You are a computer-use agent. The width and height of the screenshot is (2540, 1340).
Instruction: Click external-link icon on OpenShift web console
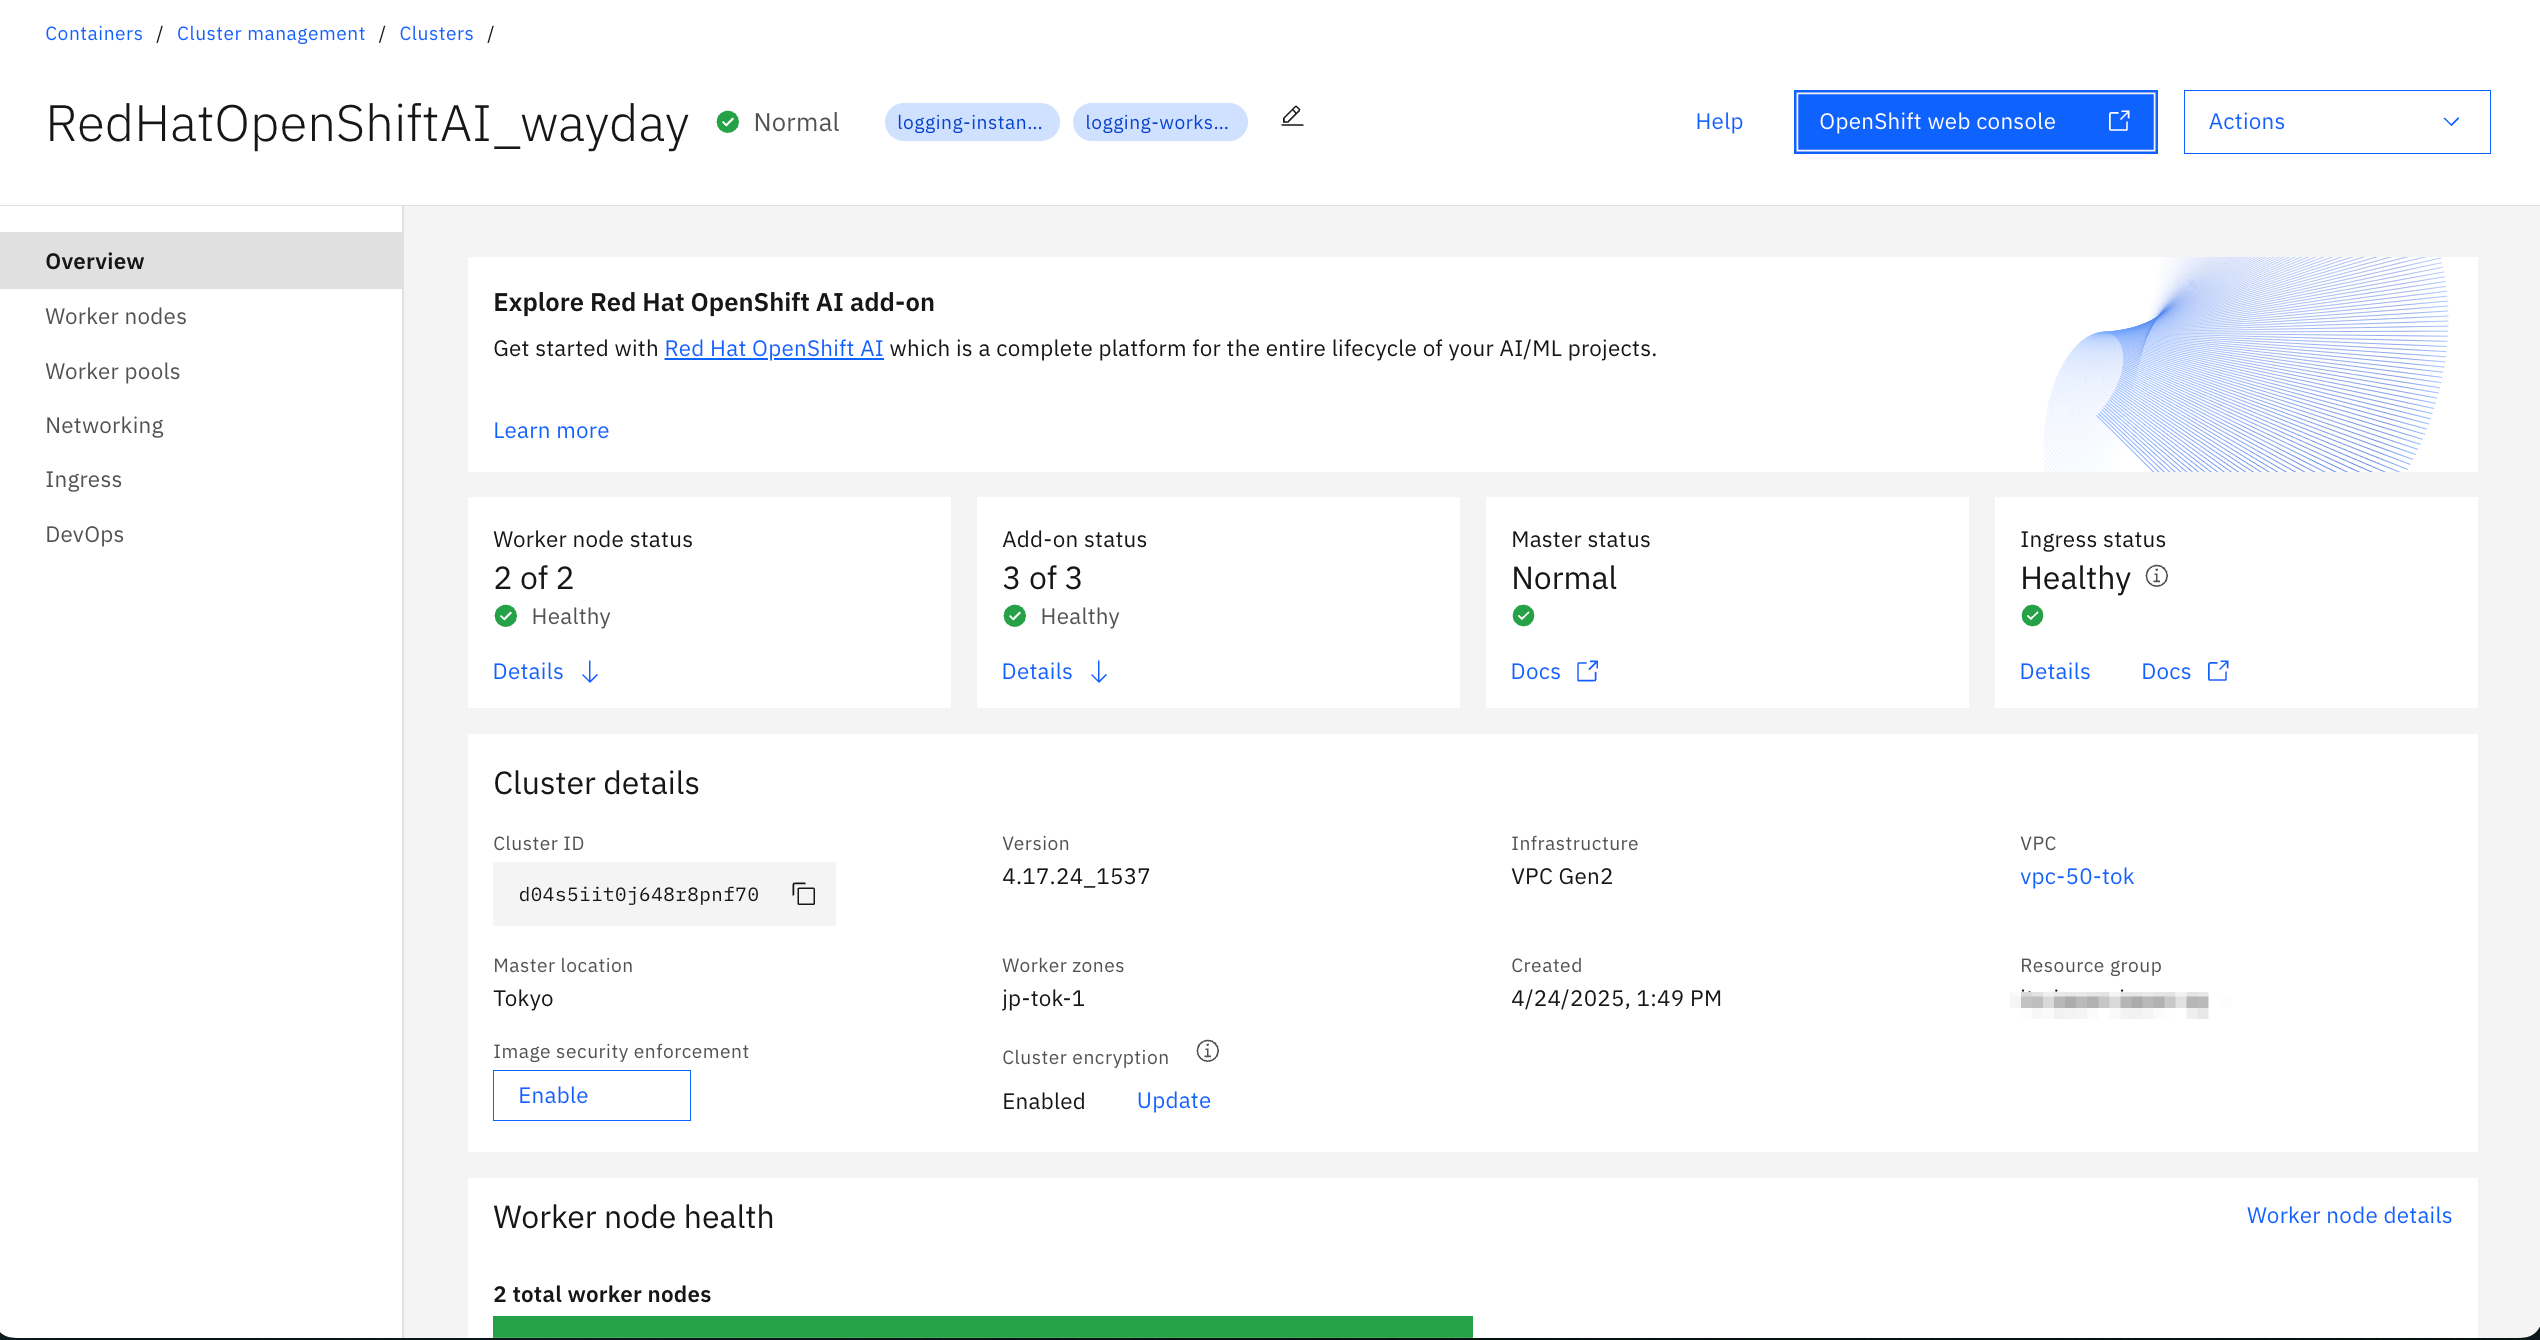tap(2119, 121)
